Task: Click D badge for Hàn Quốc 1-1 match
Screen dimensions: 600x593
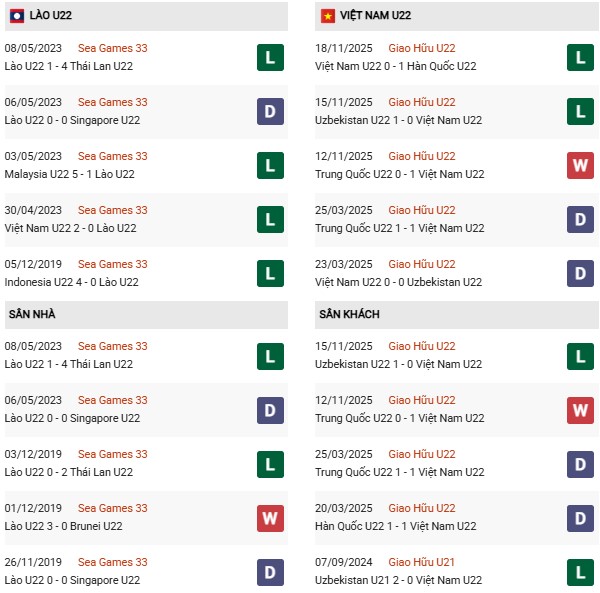Action: pos(580,518)
